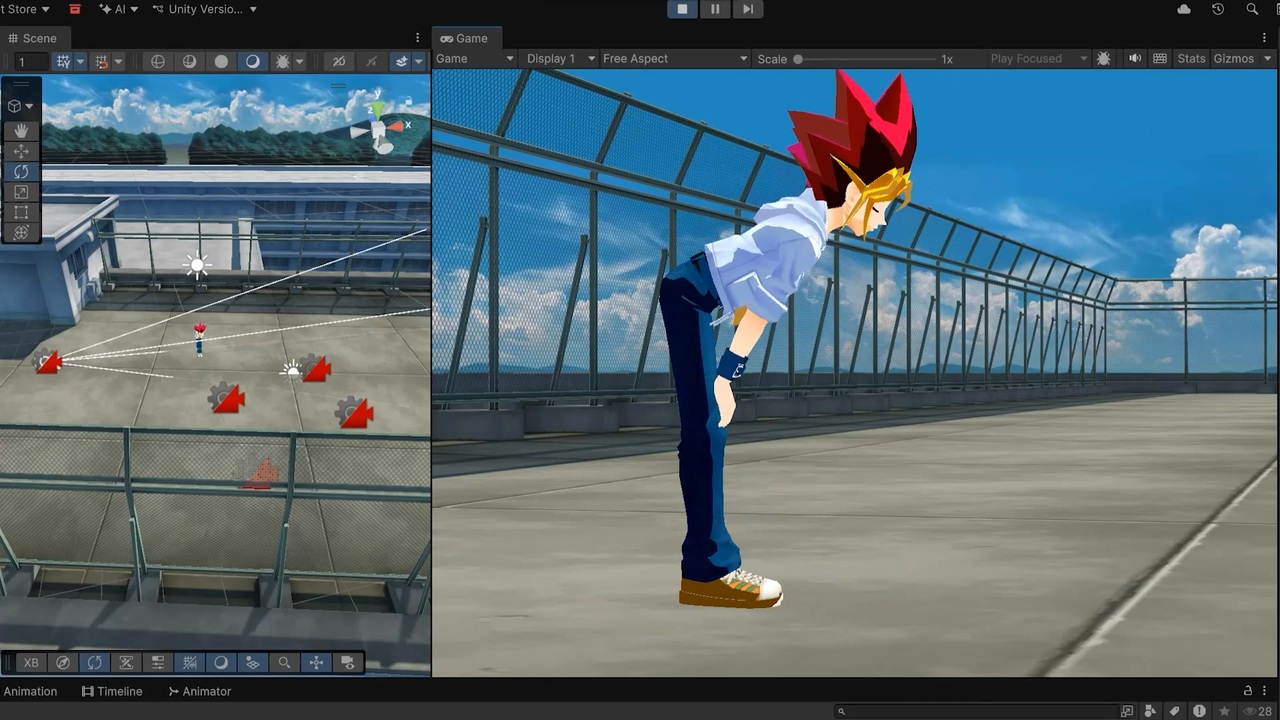The width and height of the screenshot is (1280, 720).
Task: Open the undo history icon
Action: [x=1218, y=9]
